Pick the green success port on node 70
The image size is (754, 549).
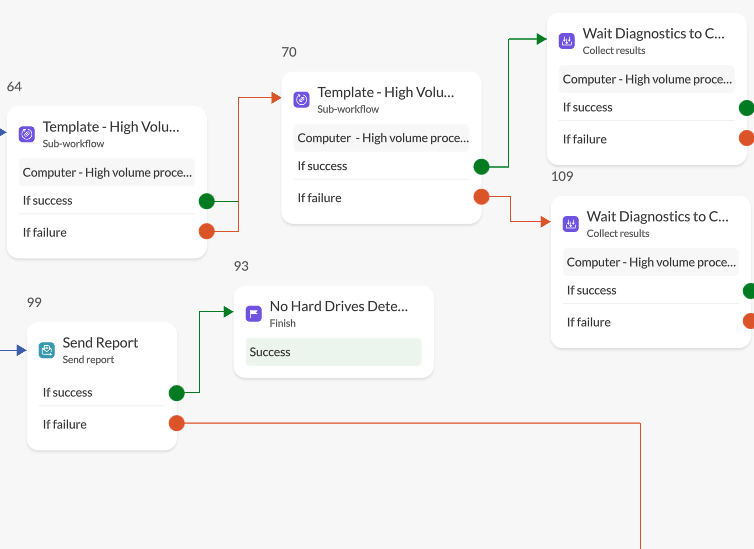tap(481, 167)
